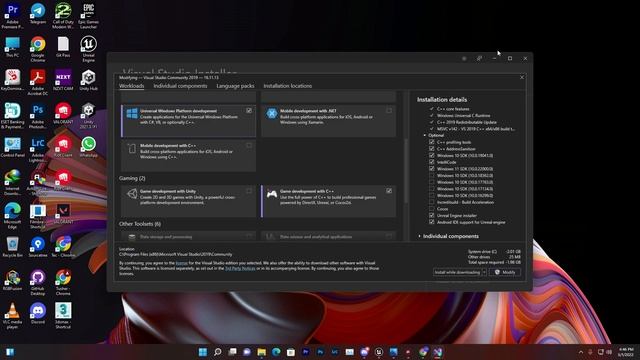Viewport: 640px width, 360px height.
Task: Open Sourcetree desktop shortcut
Action: 38,247
